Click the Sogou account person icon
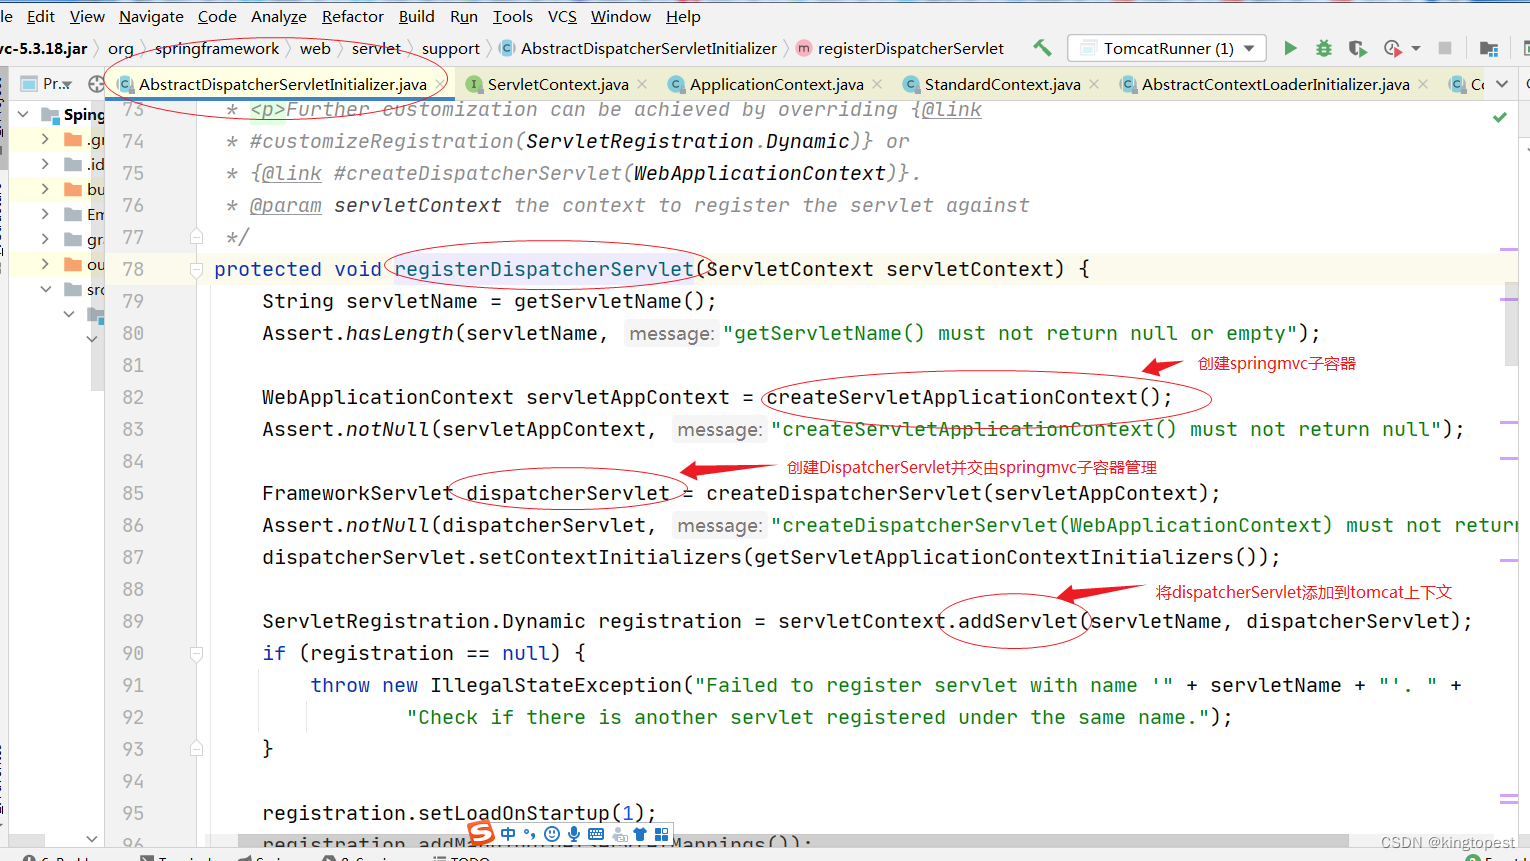Viewport: 1530px width, 861px height. pyautogui.click(x=619, y=834)
